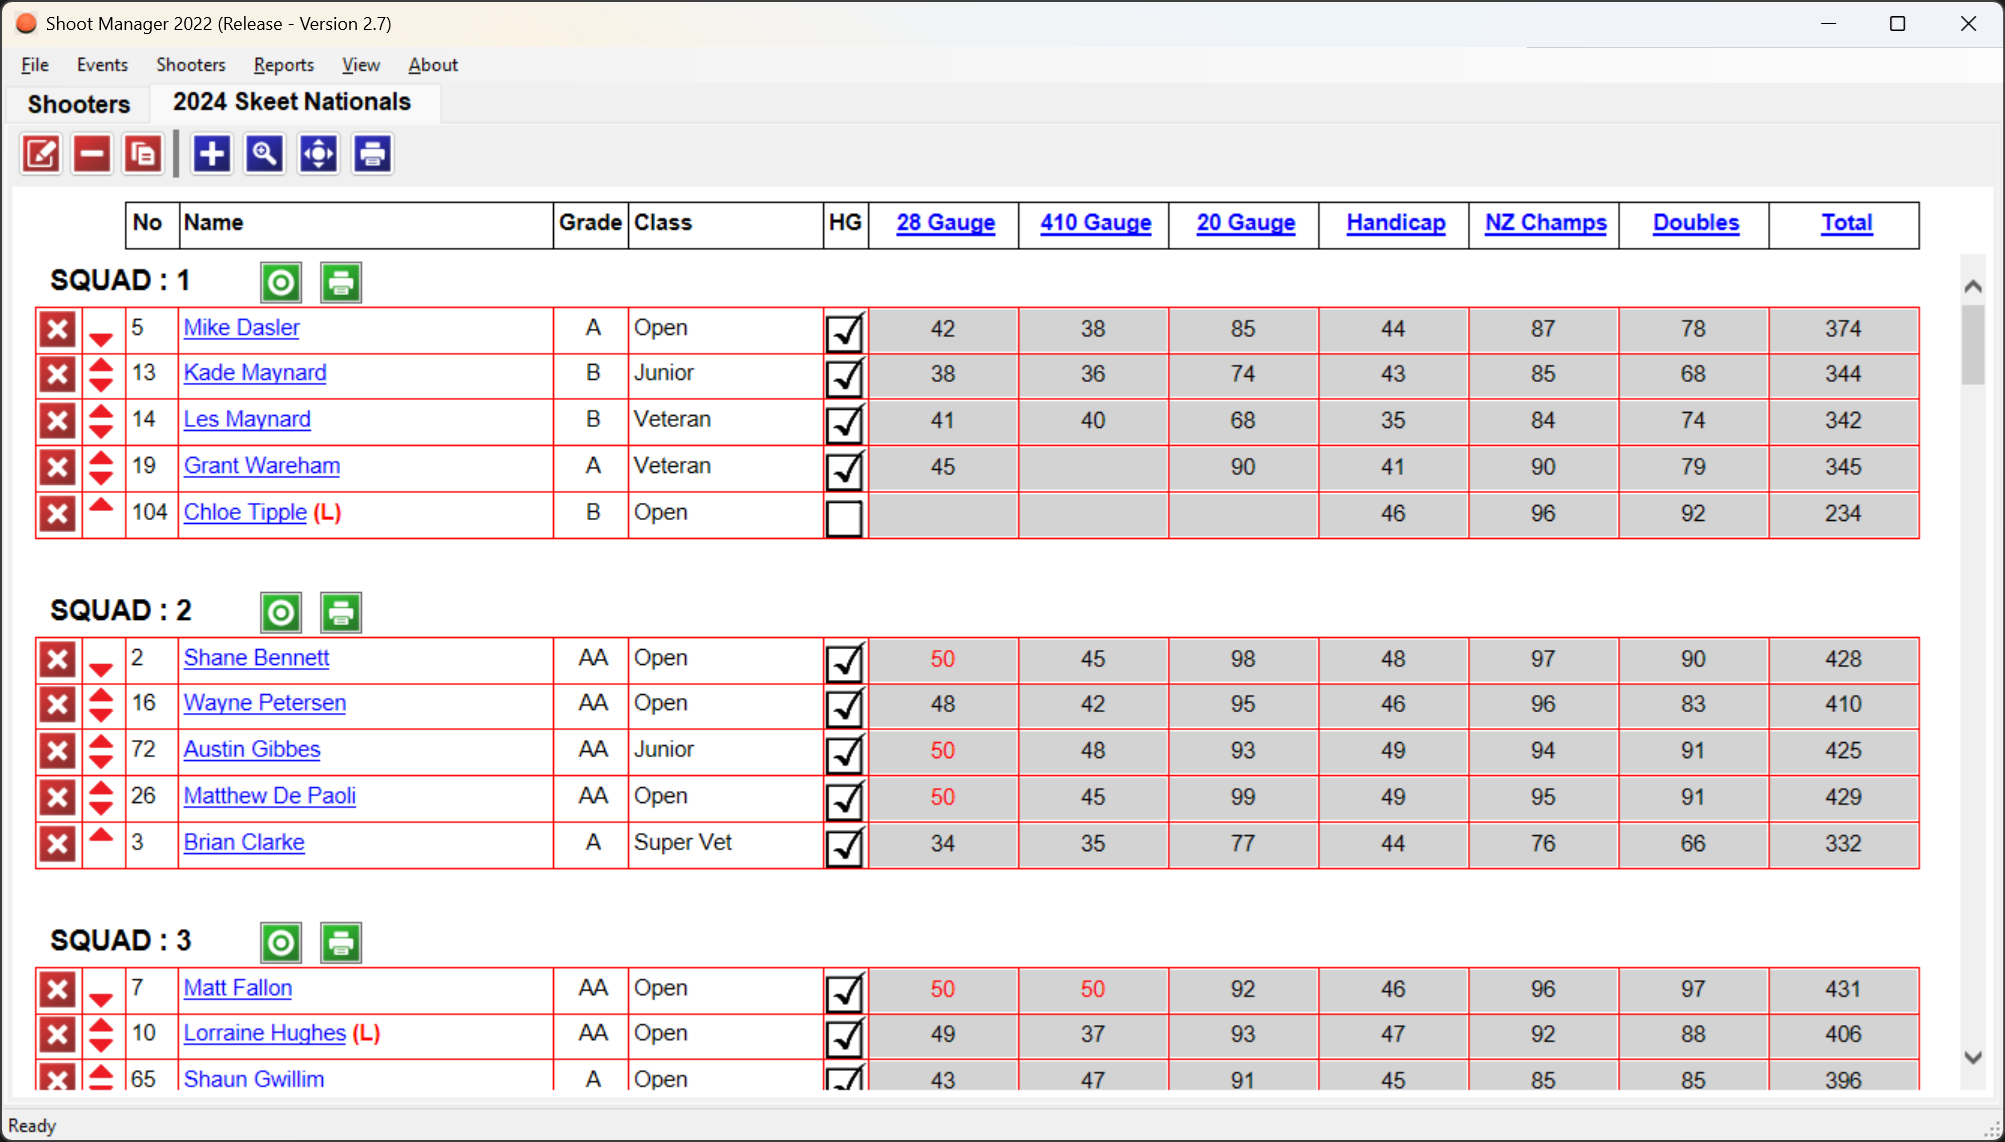The height and width of the screenshot is (1142, 2005).
Task: Click Grant Wareham's empty 410 Gauge cell
Action: point(1093,467)
